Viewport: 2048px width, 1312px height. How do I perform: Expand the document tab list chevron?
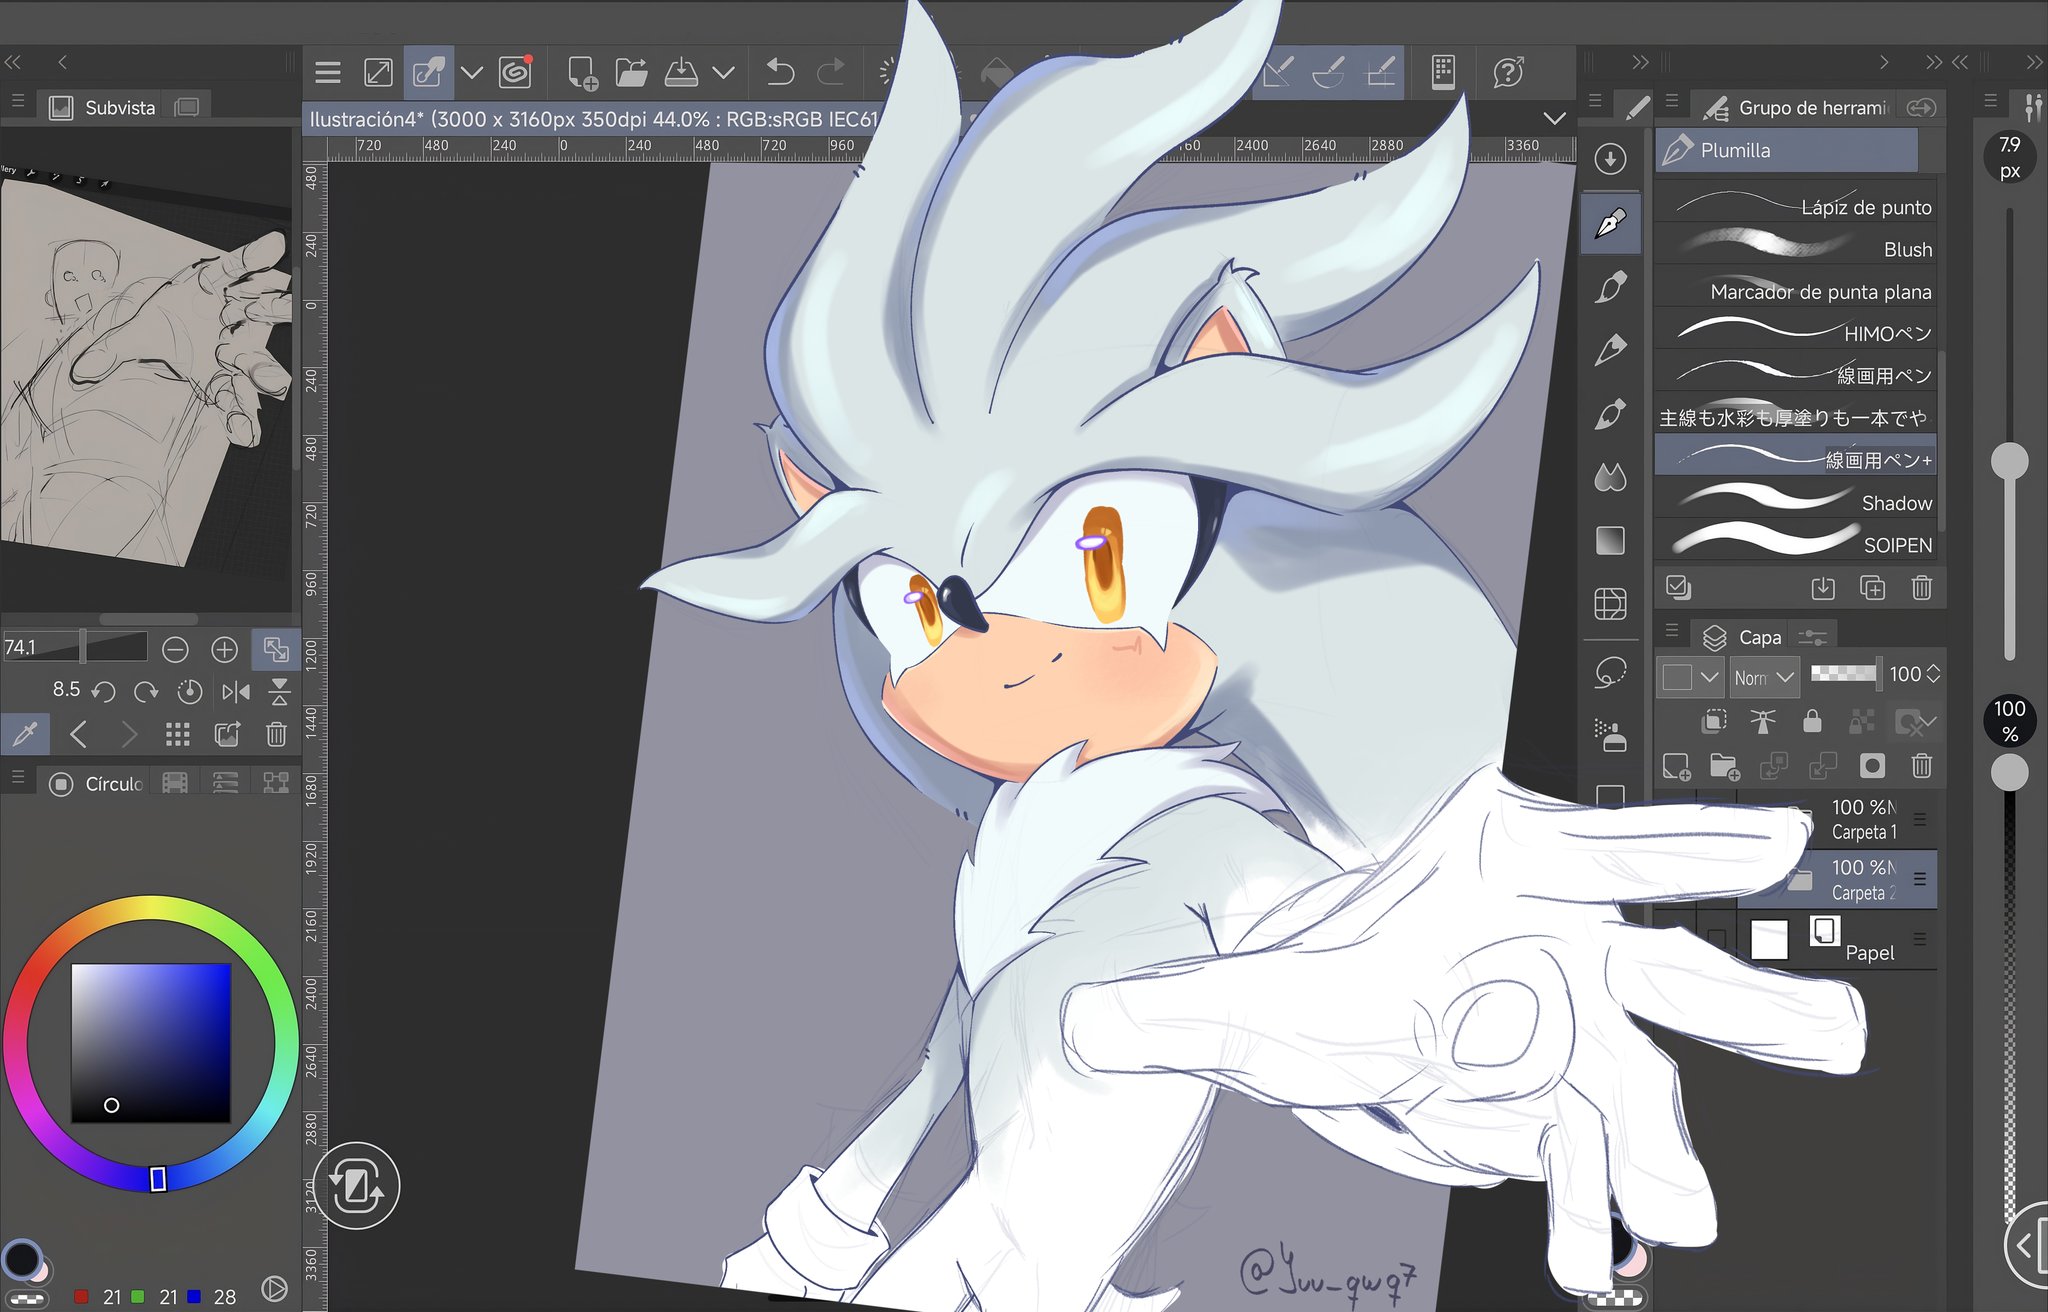click(x=1554, y=118)
